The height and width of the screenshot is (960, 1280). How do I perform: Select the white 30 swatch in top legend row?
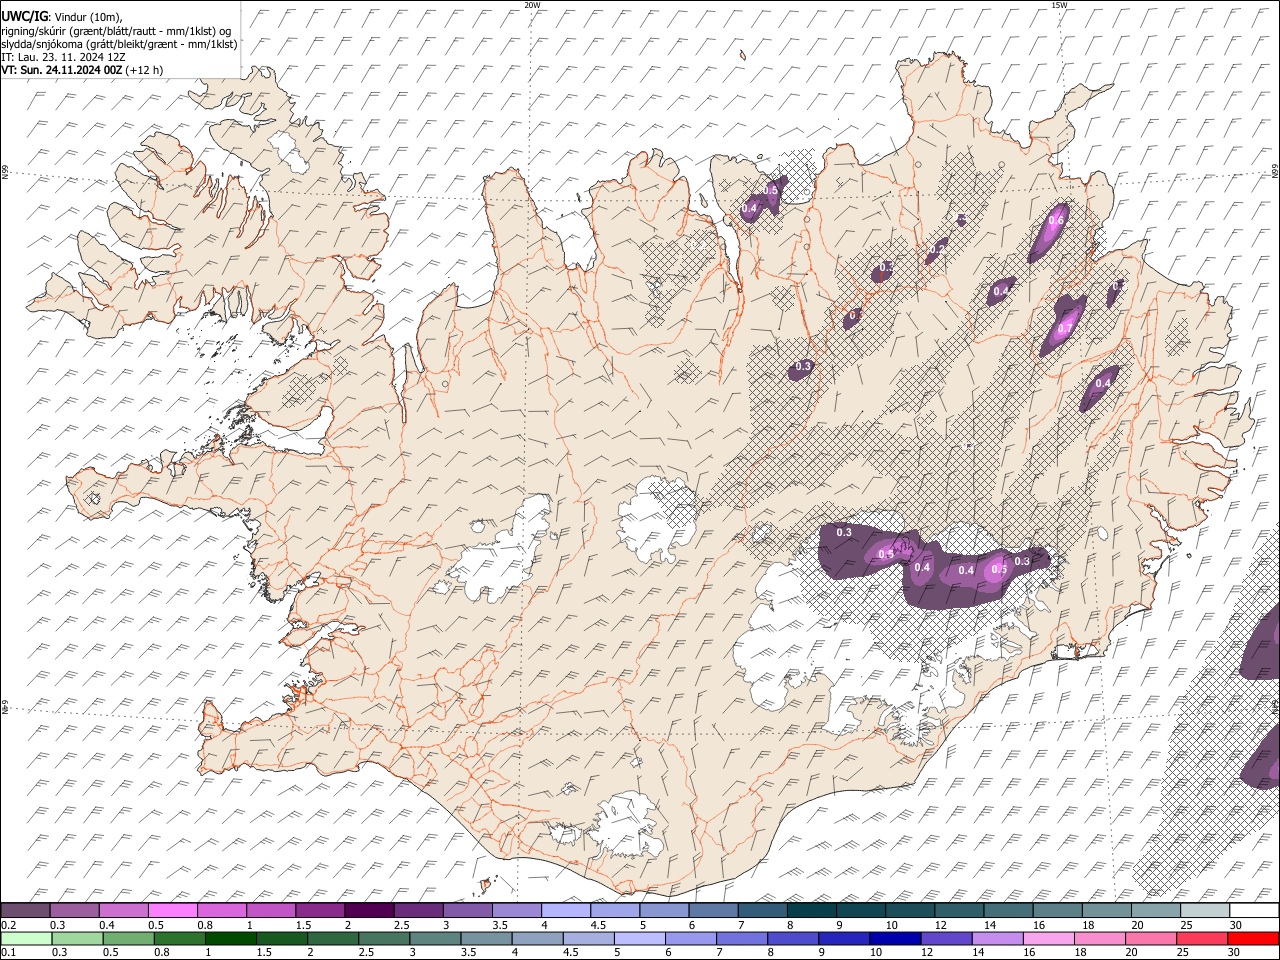(1254, 910)
